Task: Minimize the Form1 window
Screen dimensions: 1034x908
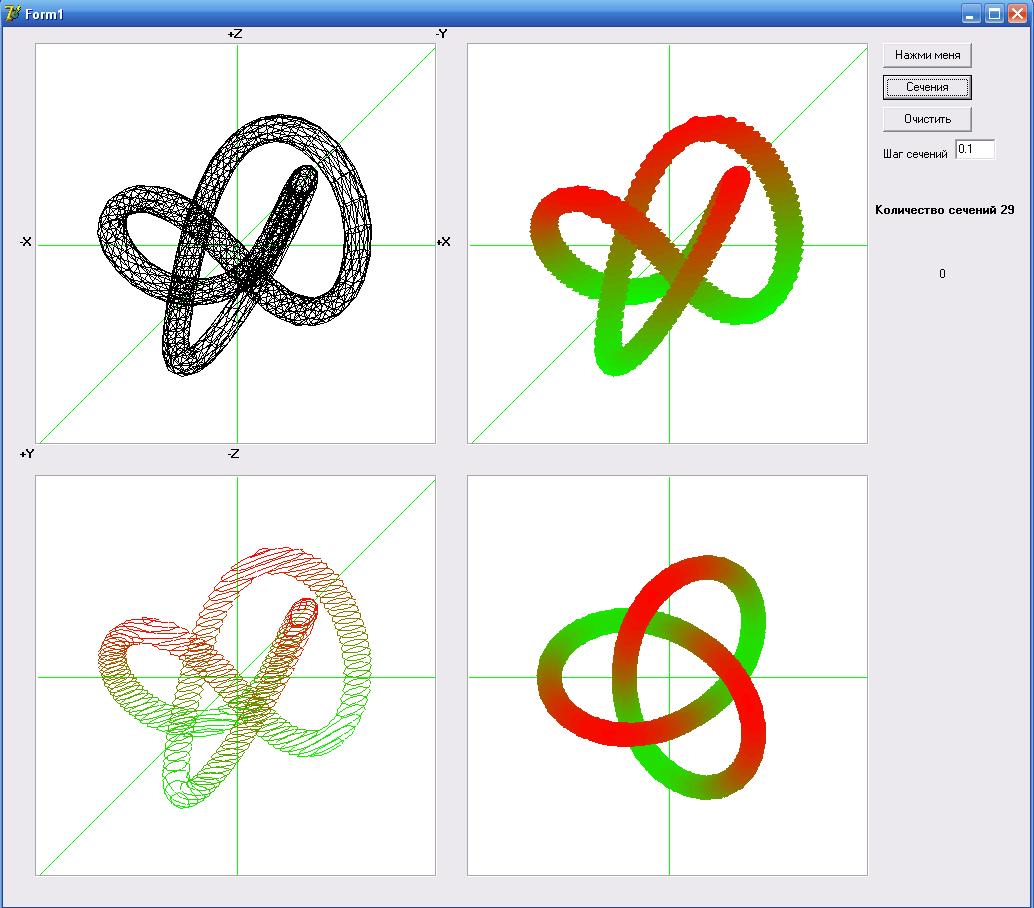Action: pyautogui.click(x=971, y=13)
